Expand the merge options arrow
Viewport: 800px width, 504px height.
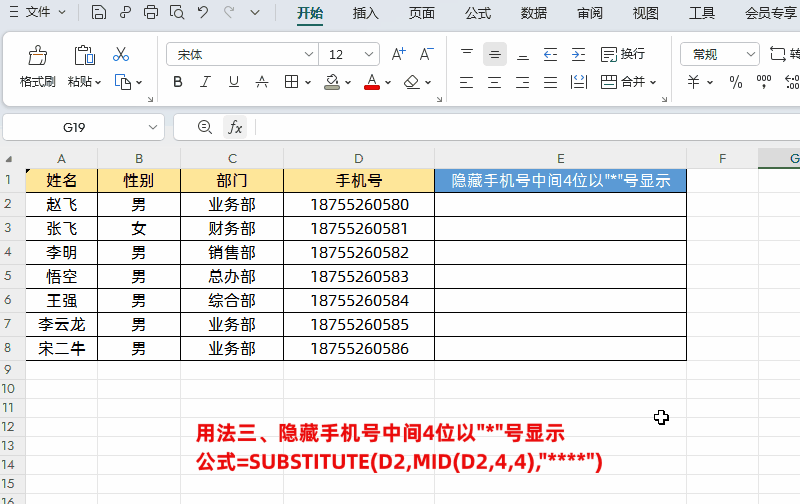[653, 82]
